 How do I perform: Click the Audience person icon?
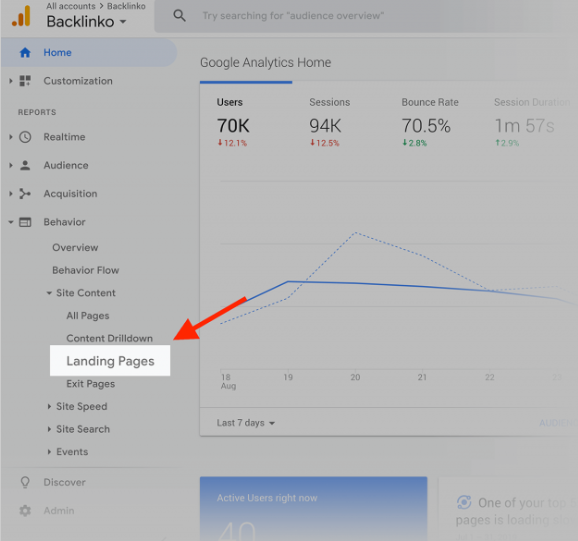click(25, 165)
